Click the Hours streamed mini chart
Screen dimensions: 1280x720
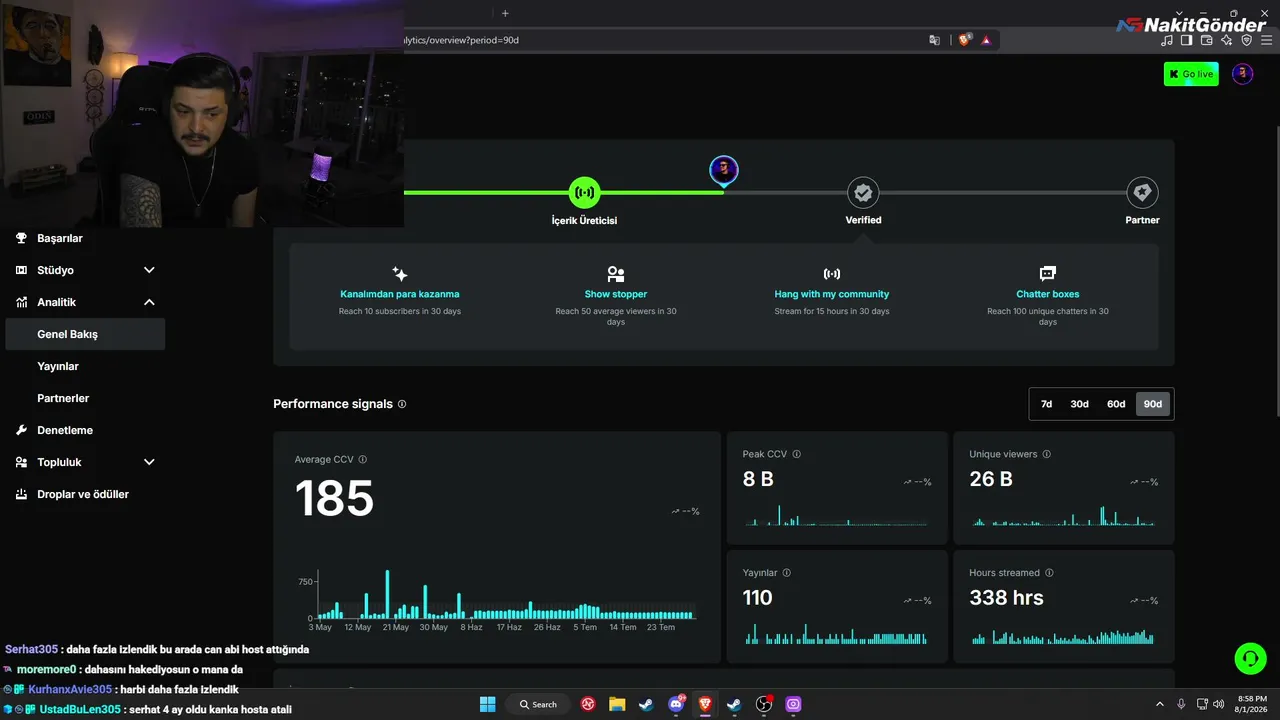[x=1063, y=635]
